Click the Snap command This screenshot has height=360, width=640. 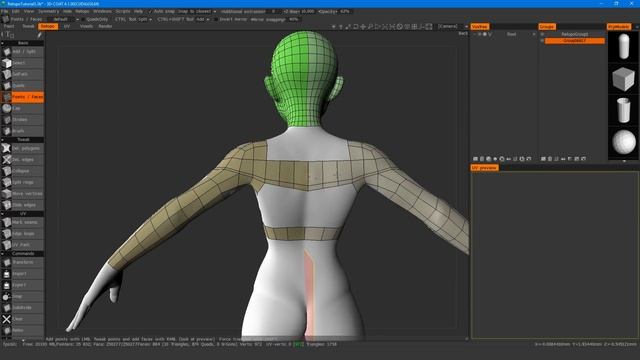coord(22,296)
